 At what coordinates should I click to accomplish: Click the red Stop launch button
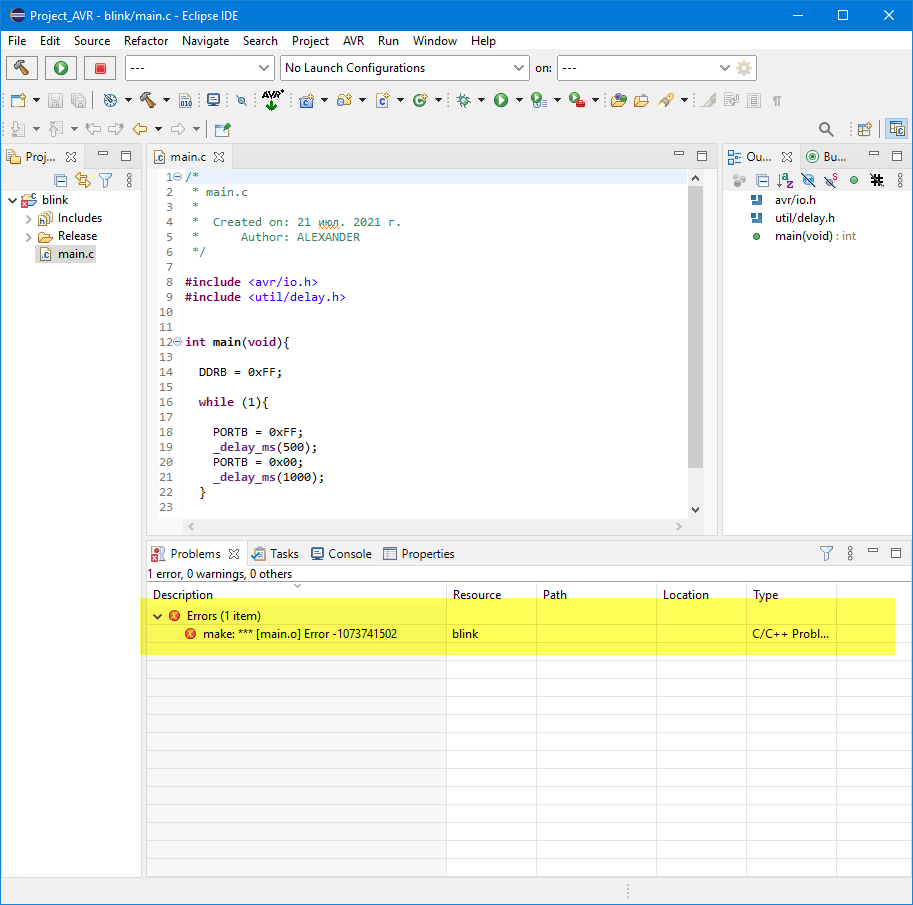point(100,68)
